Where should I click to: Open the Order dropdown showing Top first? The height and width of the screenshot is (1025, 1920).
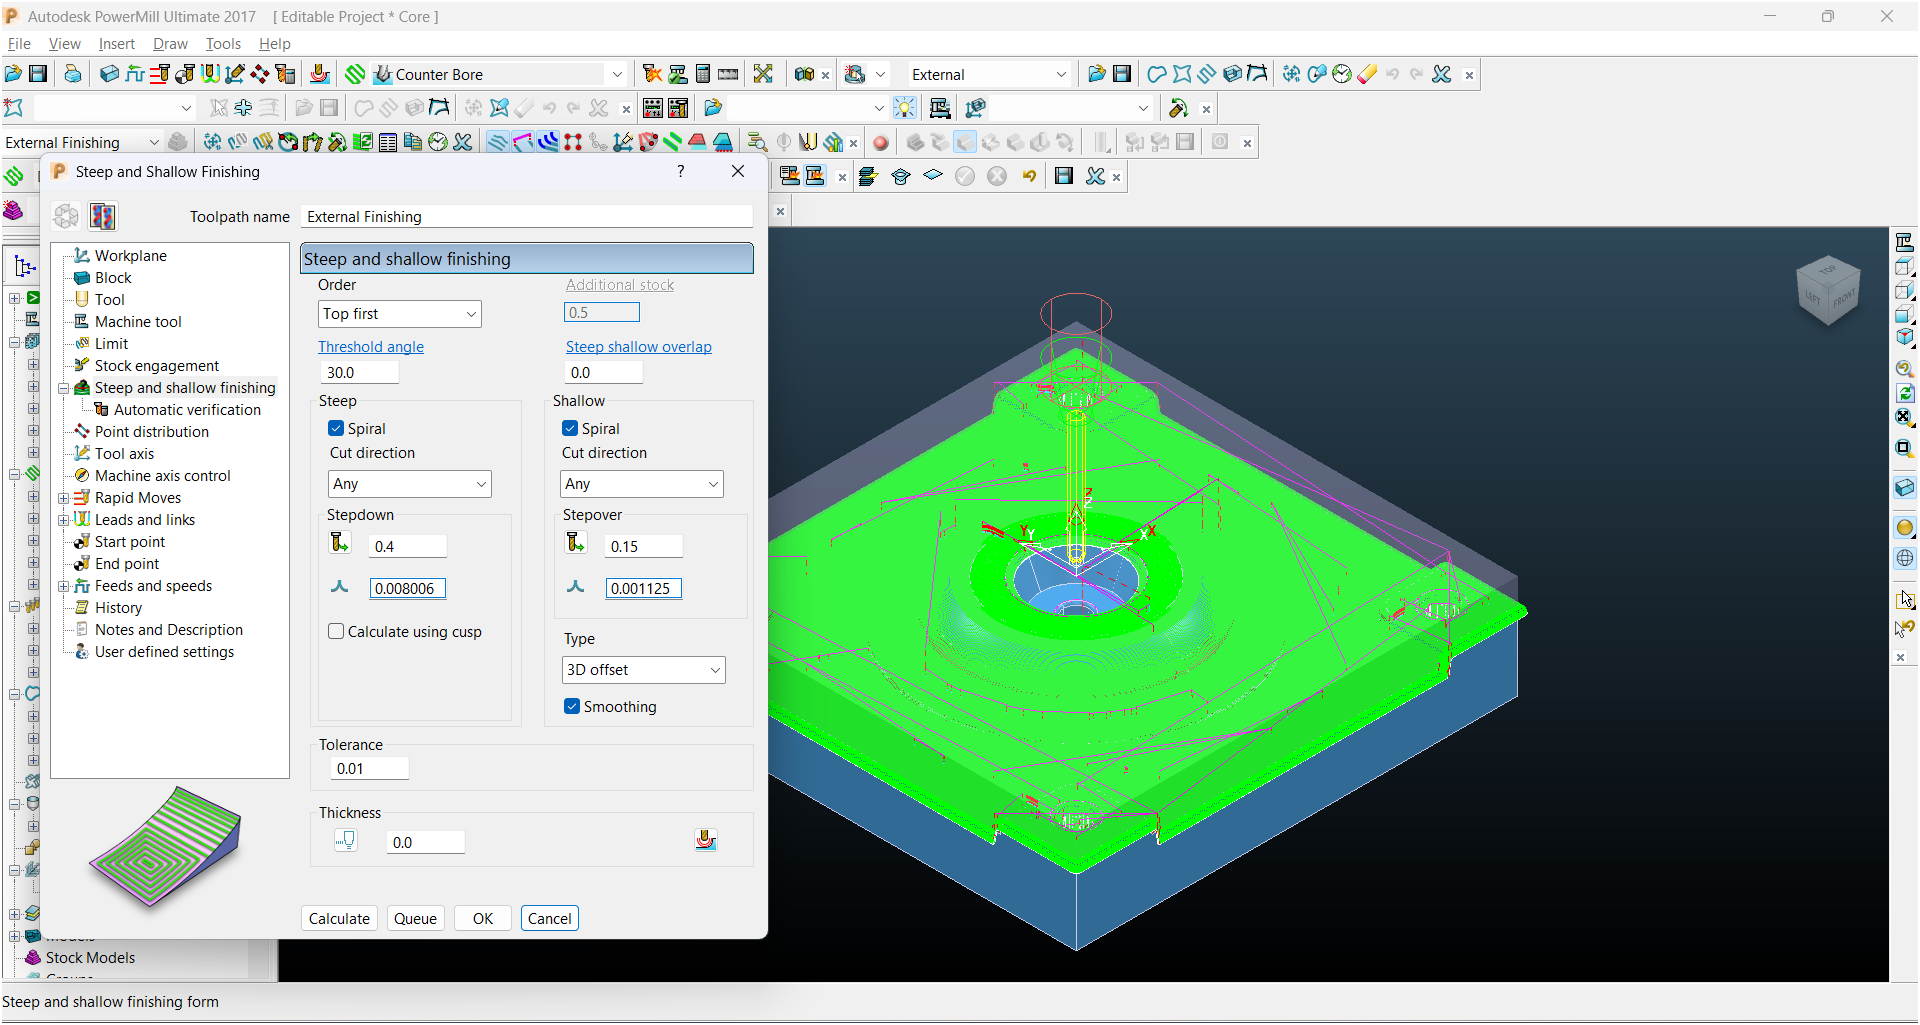[x=399, y=314]
